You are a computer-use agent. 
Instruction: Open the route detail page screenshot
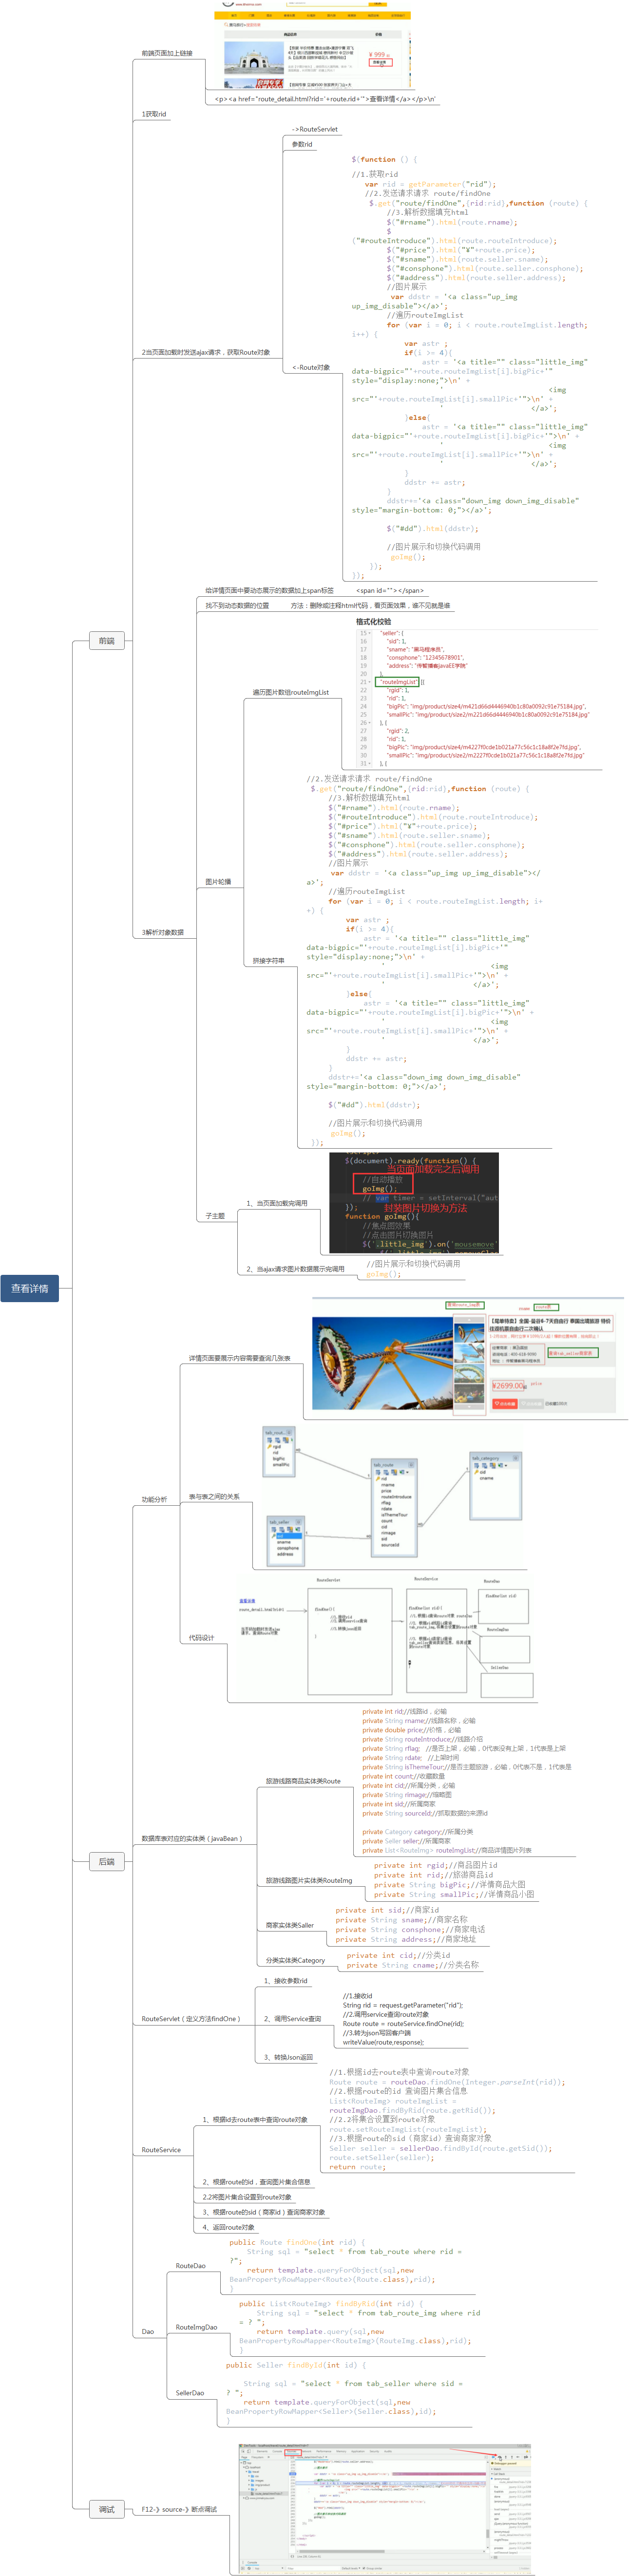[469, 1357]
